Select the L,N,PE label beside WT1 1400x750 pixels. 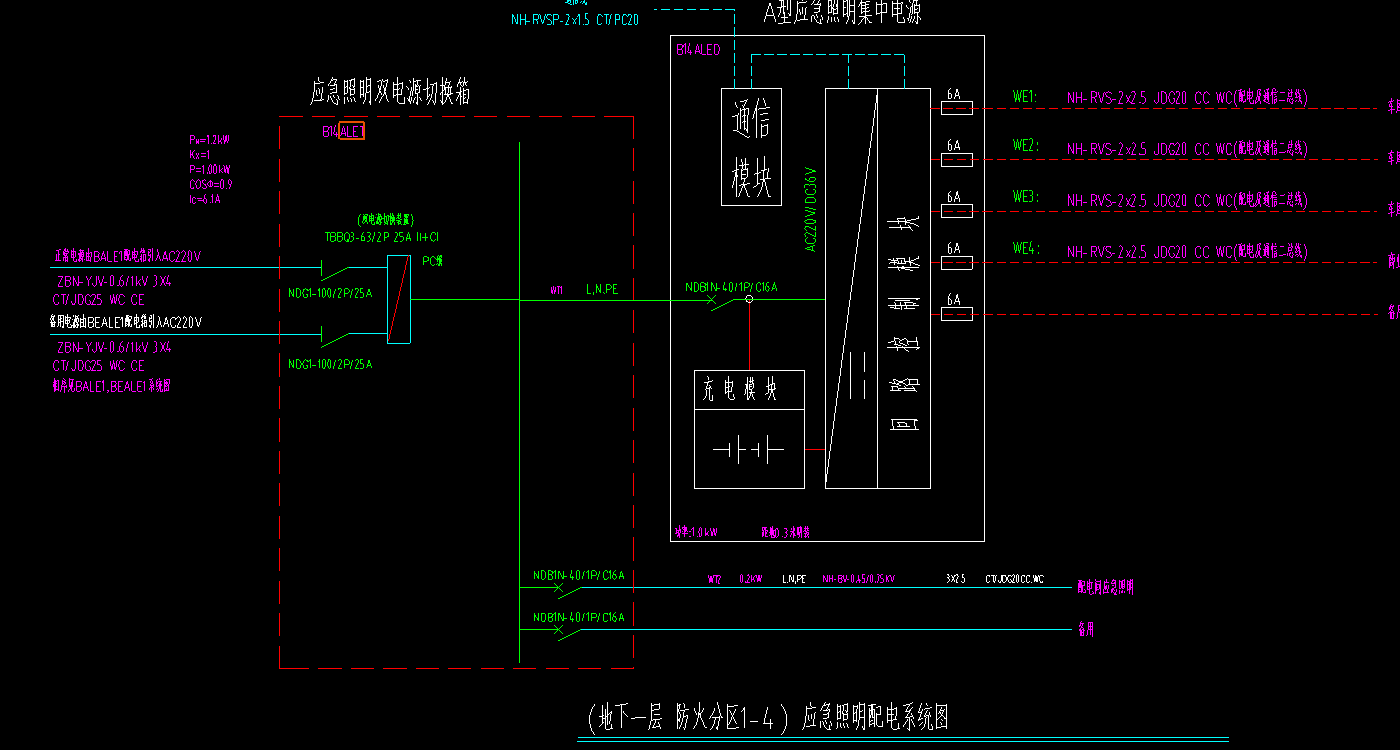pyautogui.click(x=602, y=289)
